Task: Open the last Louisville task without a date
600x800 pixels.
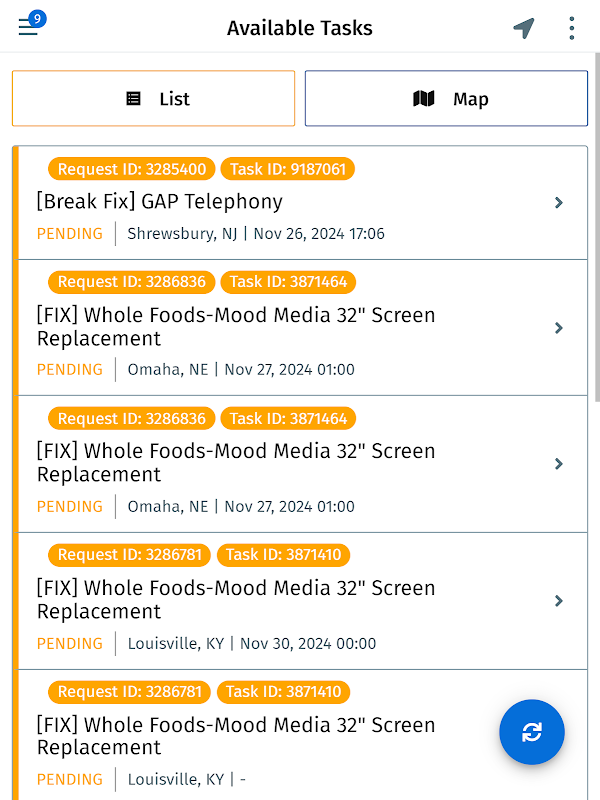Action: pos(236,736)
